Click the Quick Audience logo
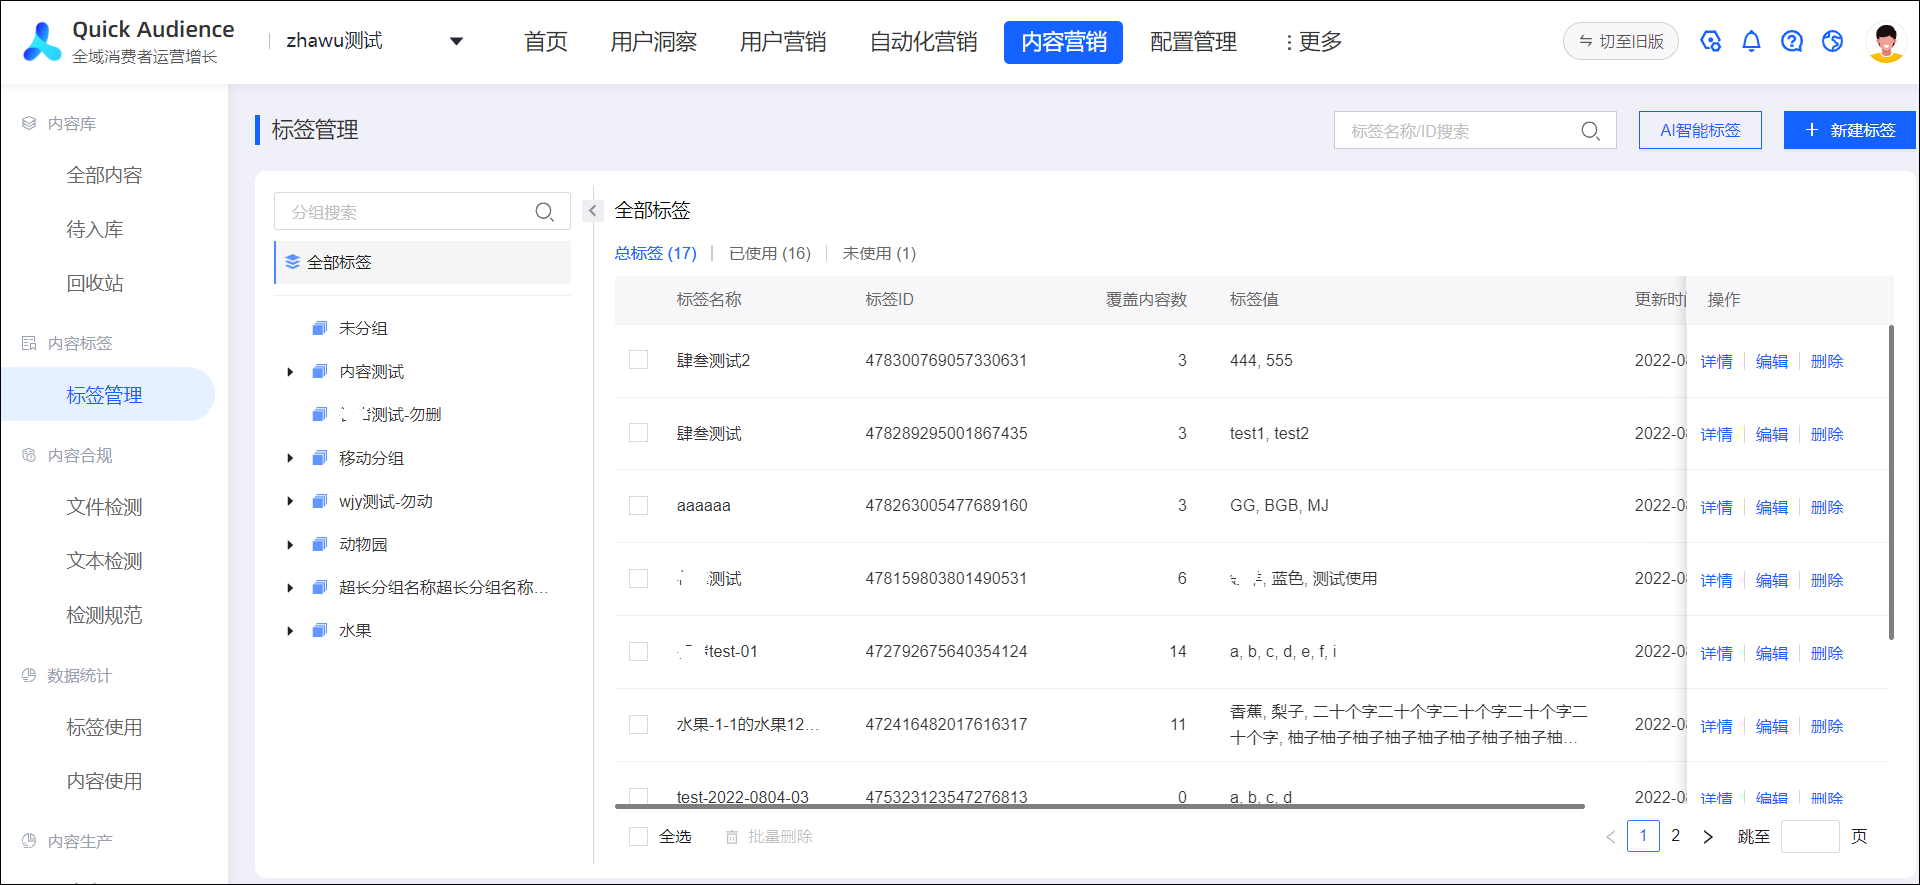This screenshot has height=885, width=1920. click(42, 42)
